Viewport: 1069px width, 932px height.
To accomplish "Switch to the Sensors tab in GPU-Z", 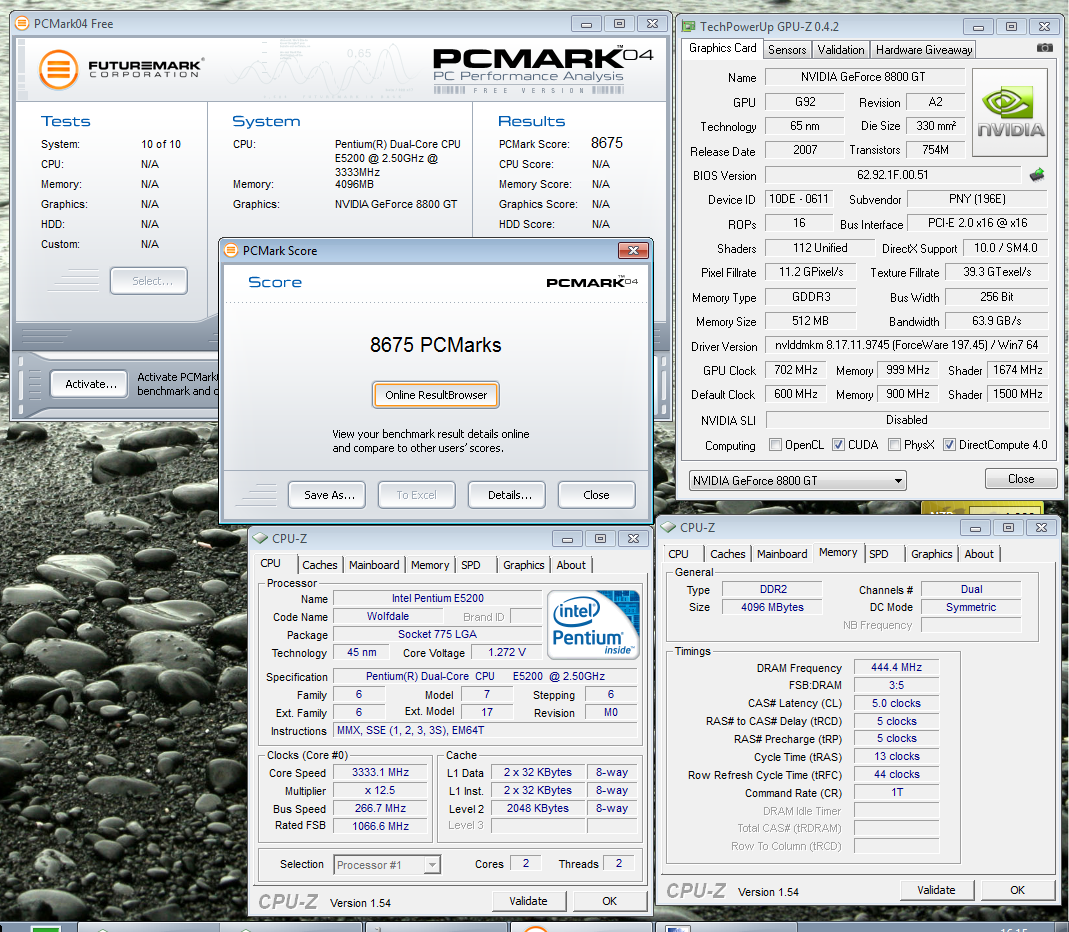I will click(x=787, y=50).
